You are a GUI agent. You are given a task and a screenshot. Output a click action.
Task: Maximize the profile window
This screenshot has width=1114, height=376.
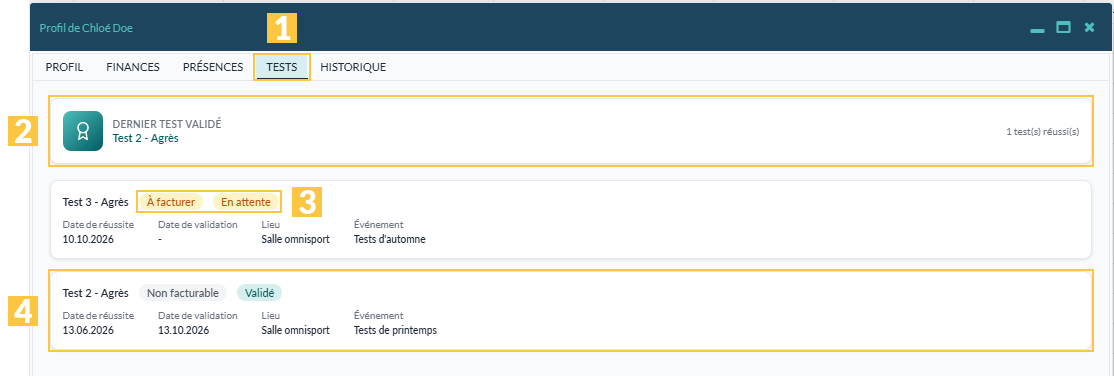tap(1063, 28)
